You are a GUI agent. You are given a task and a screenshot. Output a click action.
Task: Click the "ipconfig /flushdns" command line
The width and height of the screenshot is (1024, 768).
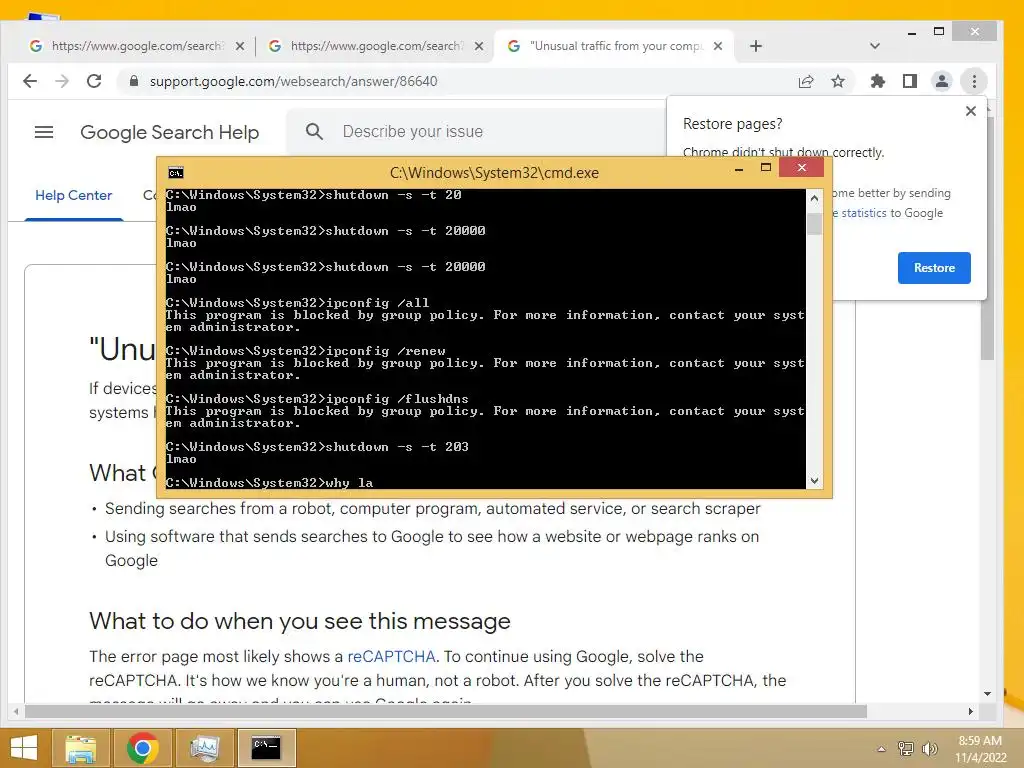pyautogui.click(x=317, y=398)
